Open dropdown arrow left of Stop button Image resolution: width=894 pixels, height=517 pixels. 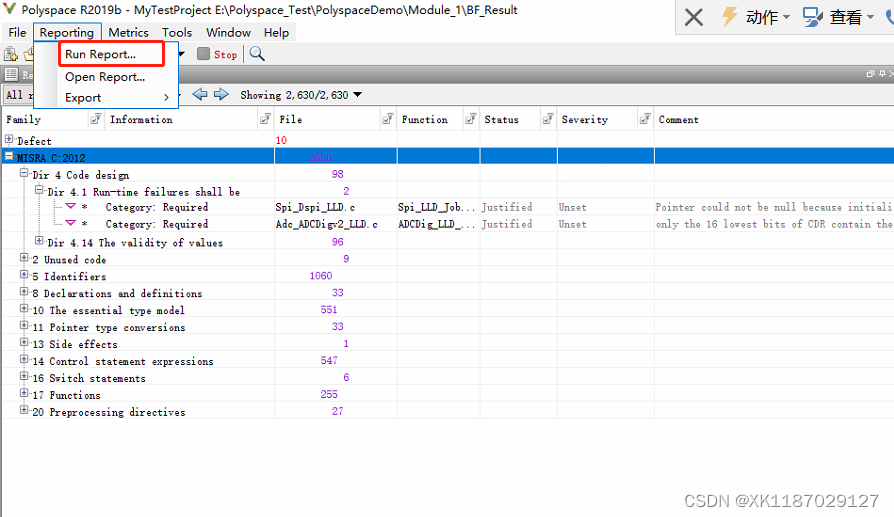[x=182, y=54]
